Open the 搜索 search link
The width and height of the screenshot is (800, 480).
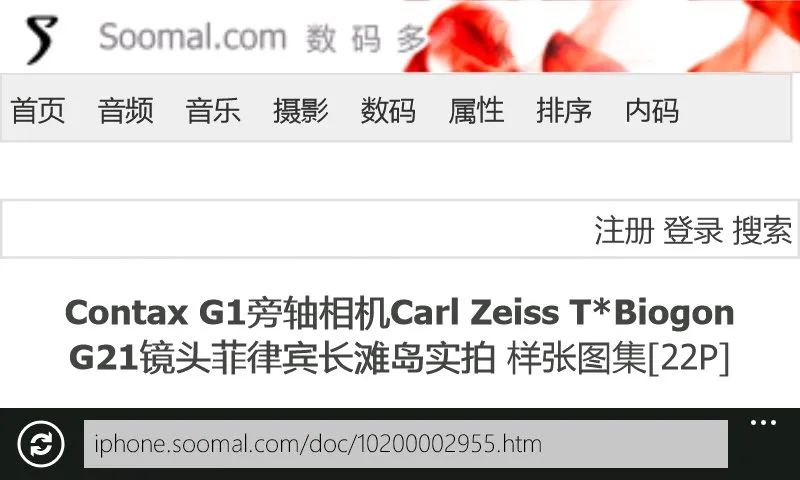point(762,231)
